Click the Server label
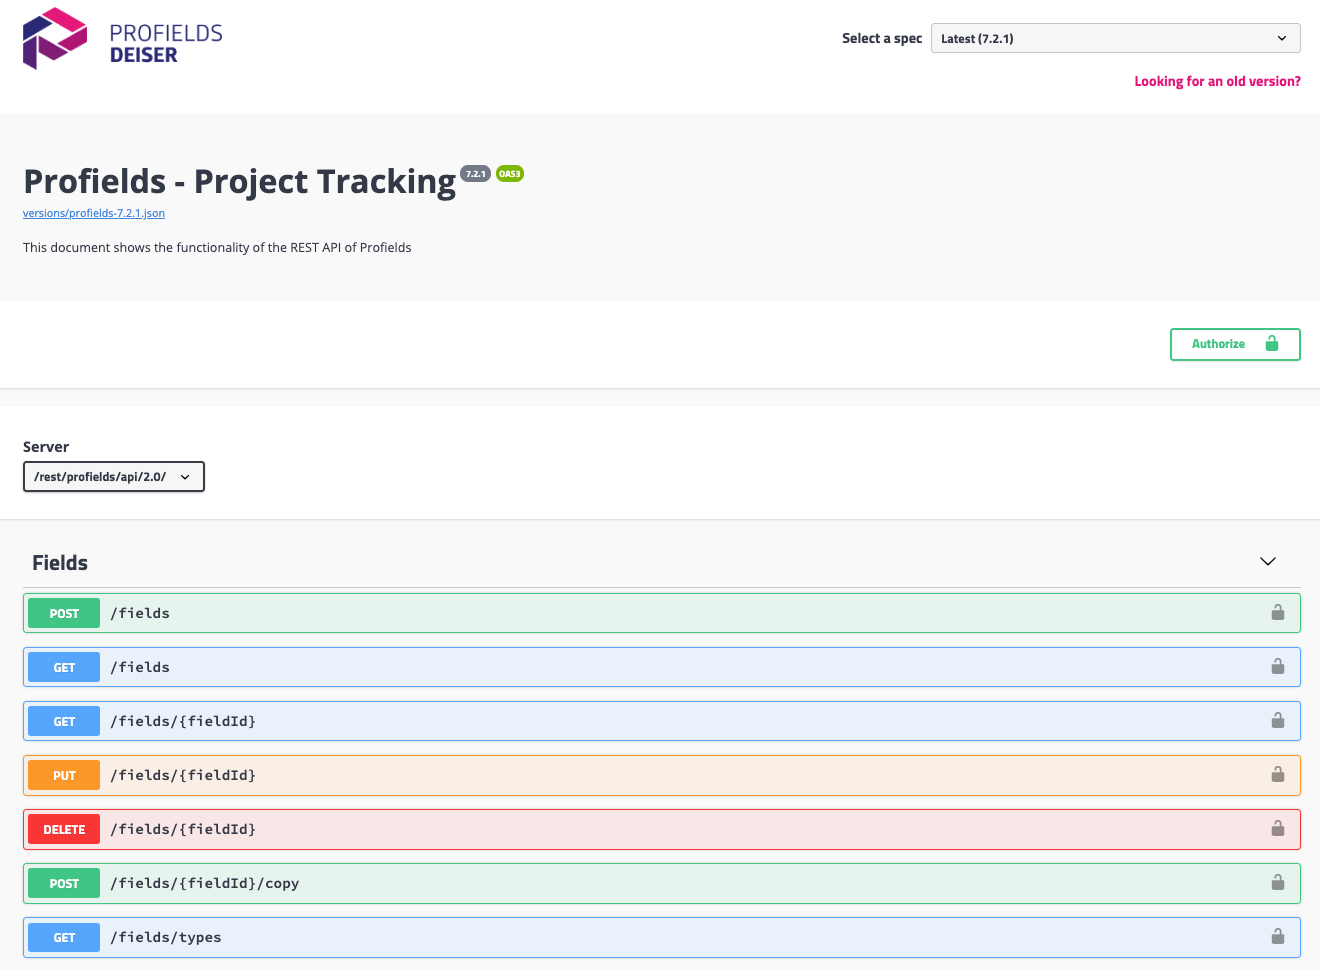The image size is (1320, 970). coord(46,447)
